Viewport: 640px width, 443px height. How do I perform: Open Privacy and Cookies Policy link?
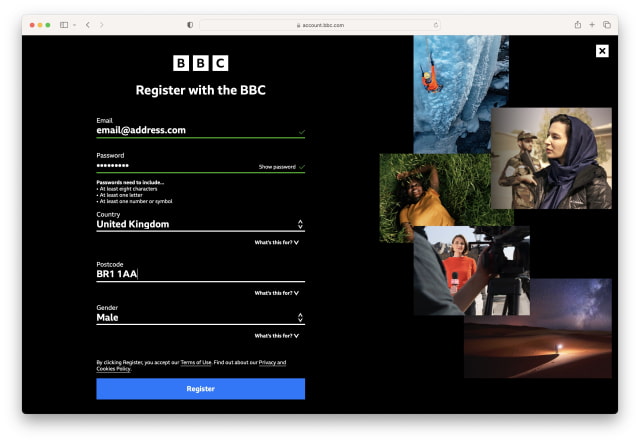pos(270,362)
